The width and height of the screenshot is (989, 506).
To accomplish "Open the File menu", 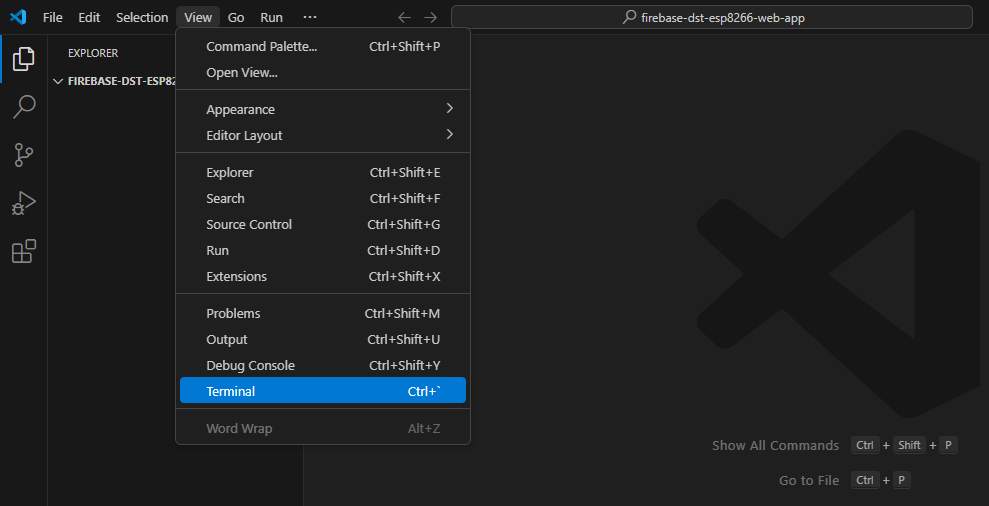I will (x=52, y=17).
